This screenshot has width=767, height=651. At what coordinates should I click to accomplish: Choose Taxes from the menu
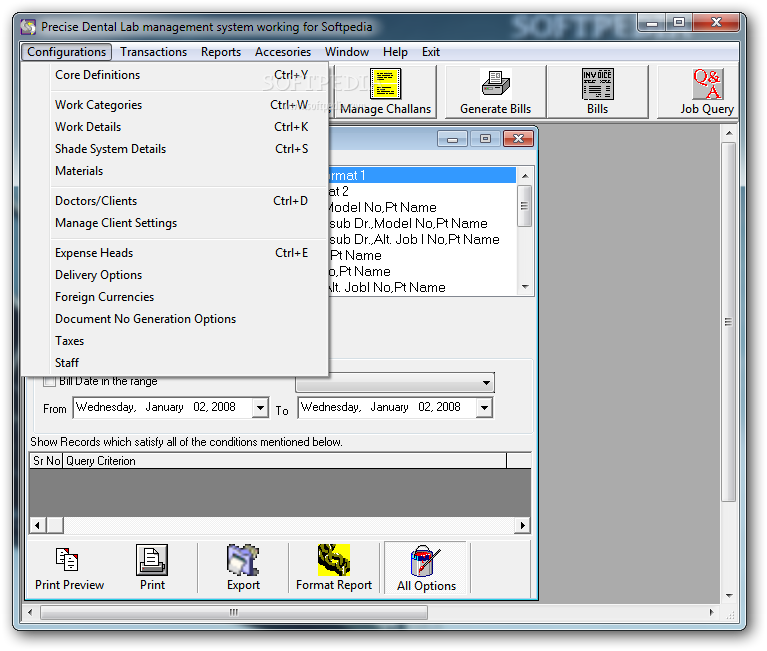click(175, 341)
